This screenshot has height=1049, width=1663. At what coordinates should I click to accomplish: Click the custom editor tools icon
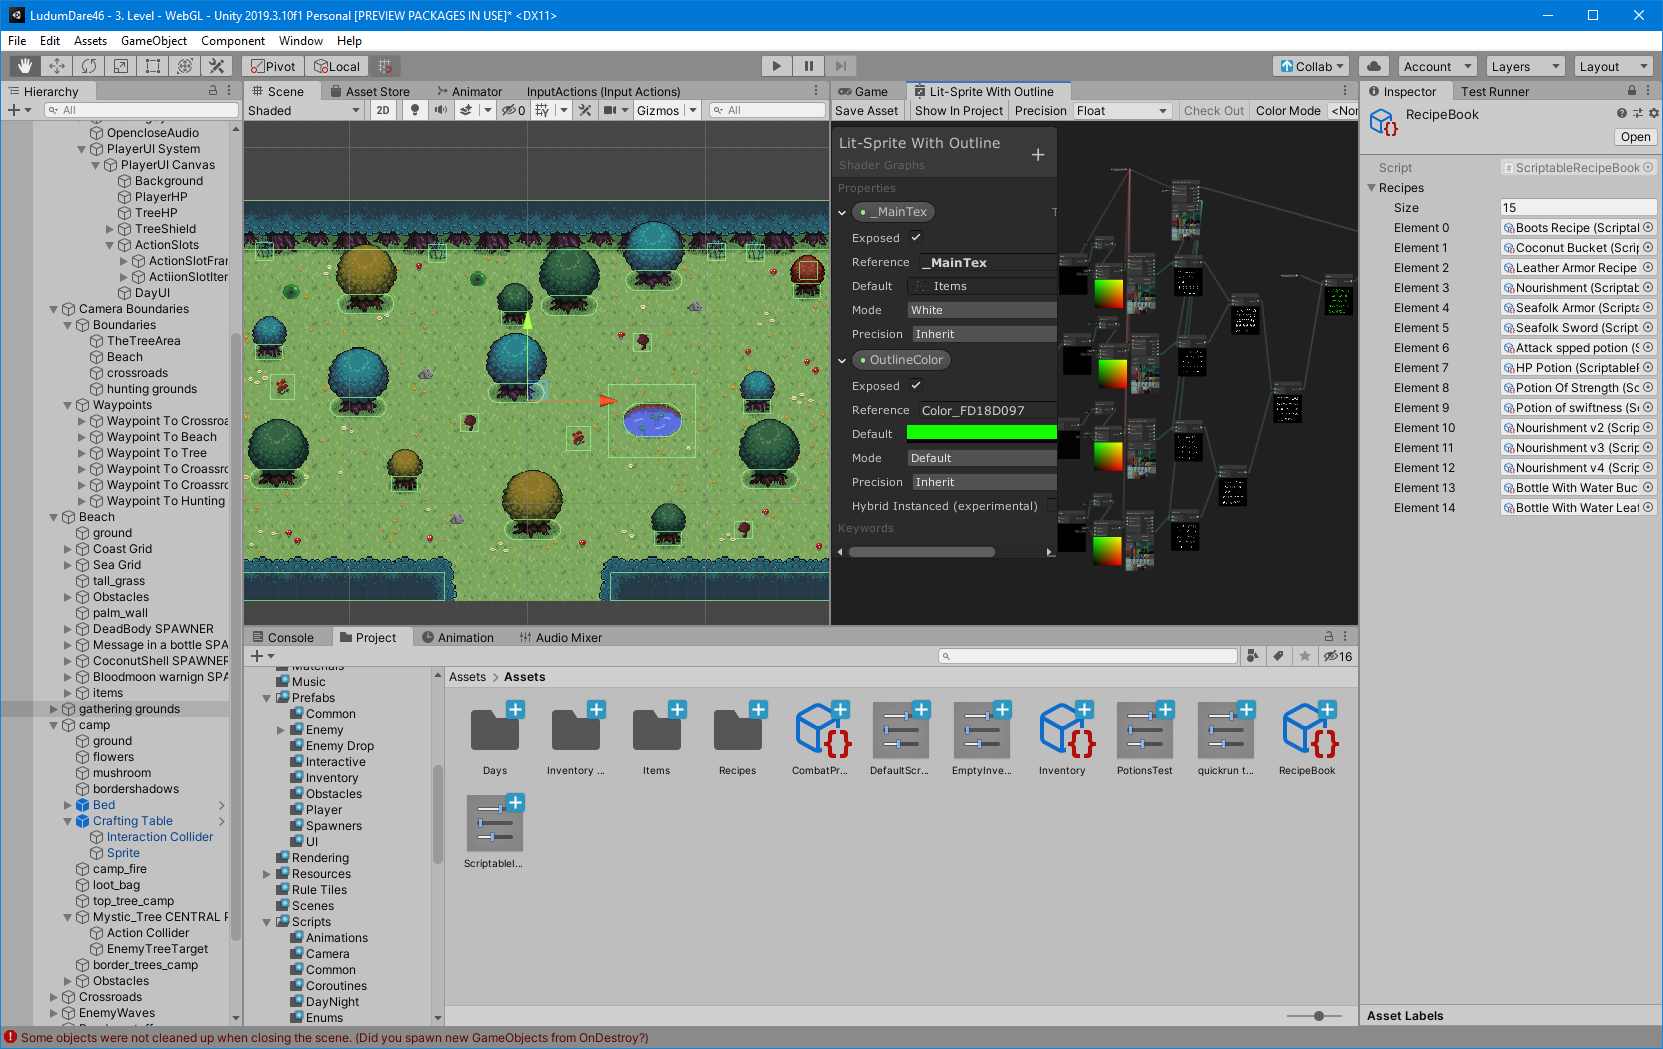[x=217, y=66]
